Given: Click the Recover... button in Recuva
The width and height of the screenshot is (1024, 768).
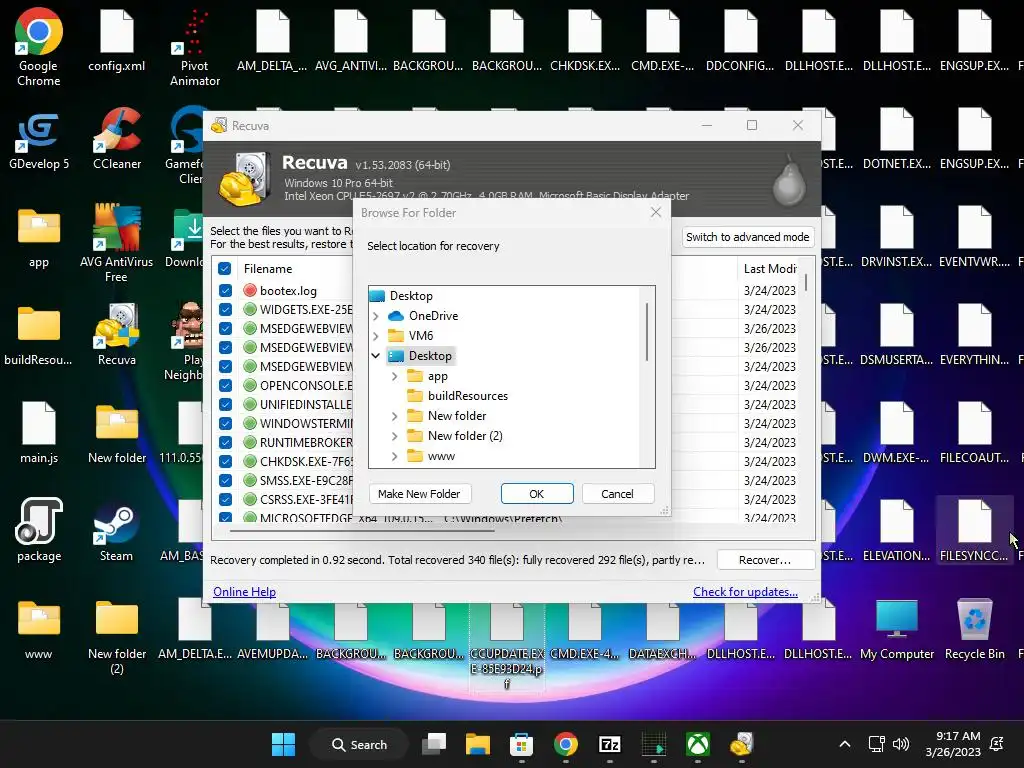Looking at the screenshot, I should click(x=765, y=560).
